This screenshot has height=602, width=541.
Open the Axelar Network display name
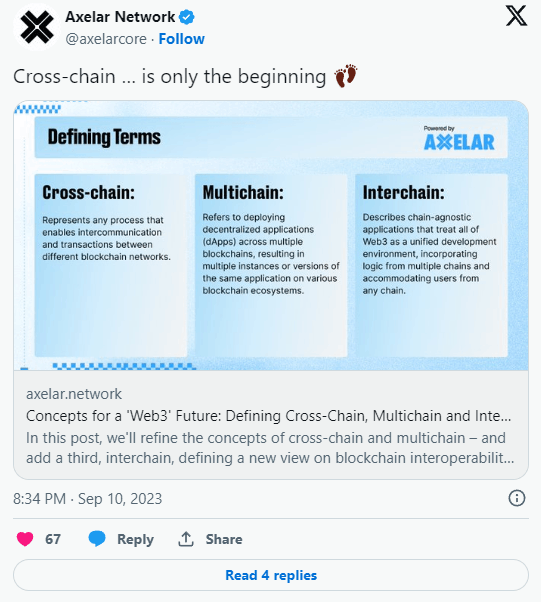(x=120, y=17)
